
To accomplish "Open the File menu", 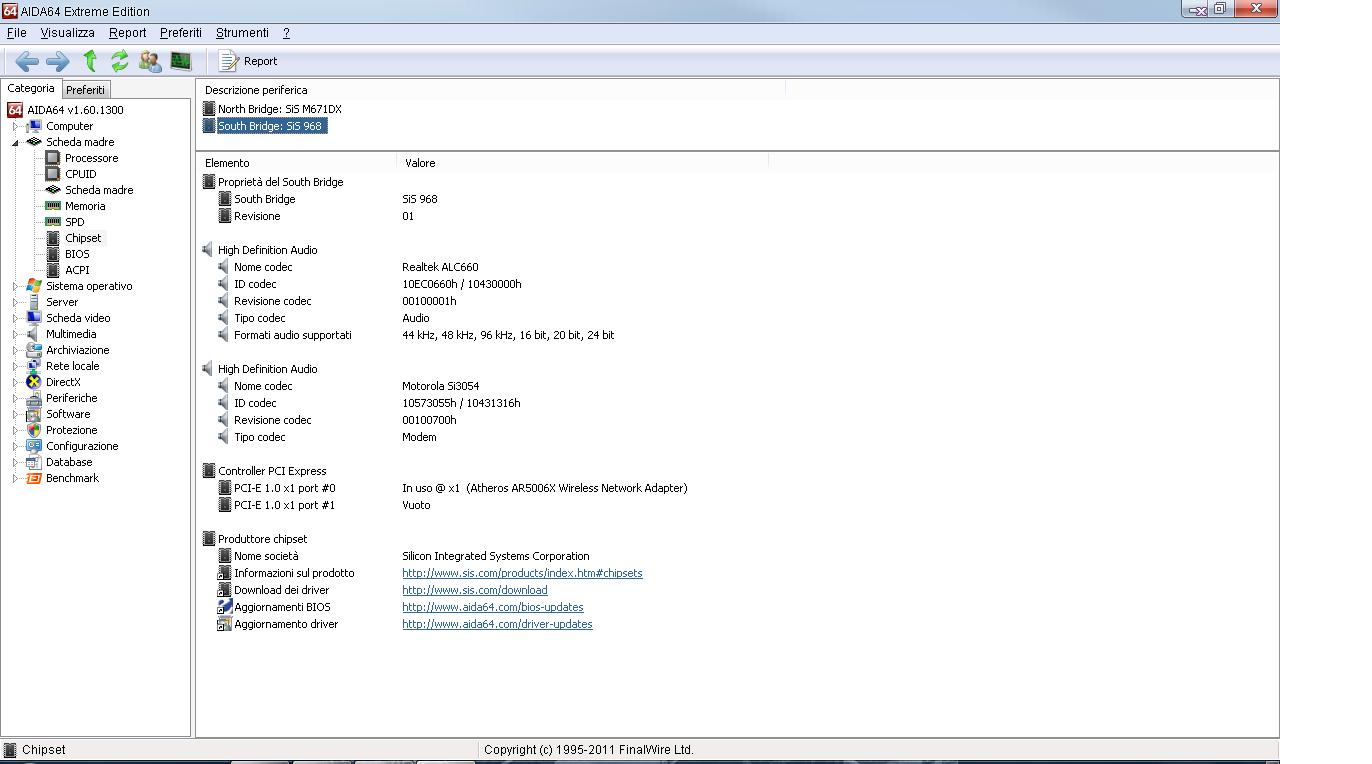I will click(x=16, y=33).
